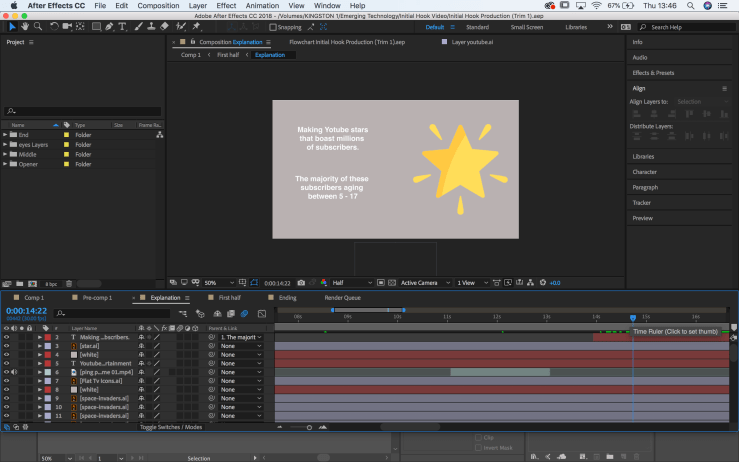Open the 50% magnification dropdown
The width and height of the screenshot is (739, 462).
pos(219,283)
